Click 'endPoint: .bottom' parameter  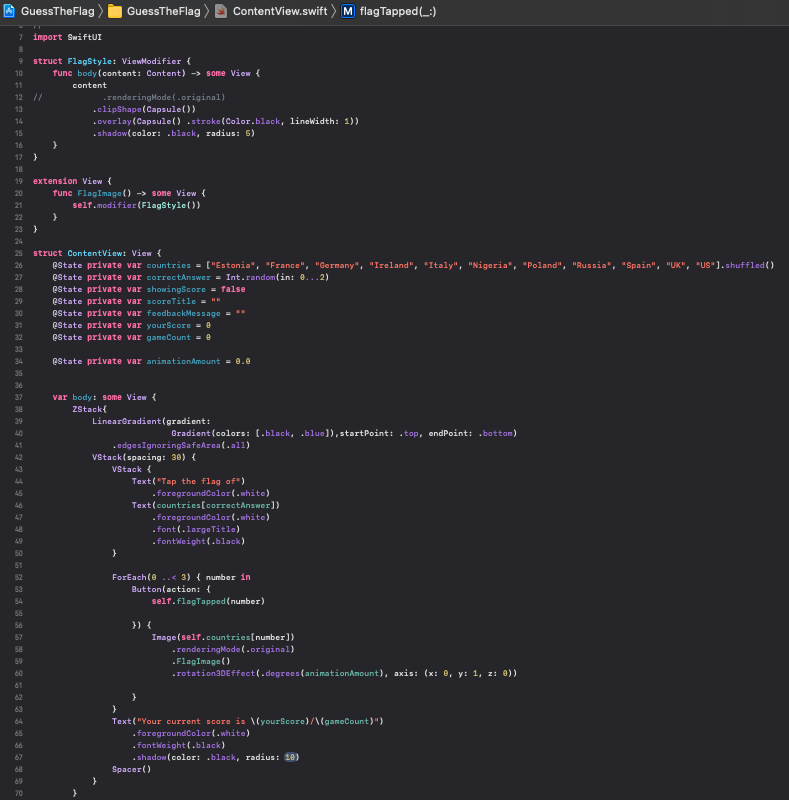470,433
